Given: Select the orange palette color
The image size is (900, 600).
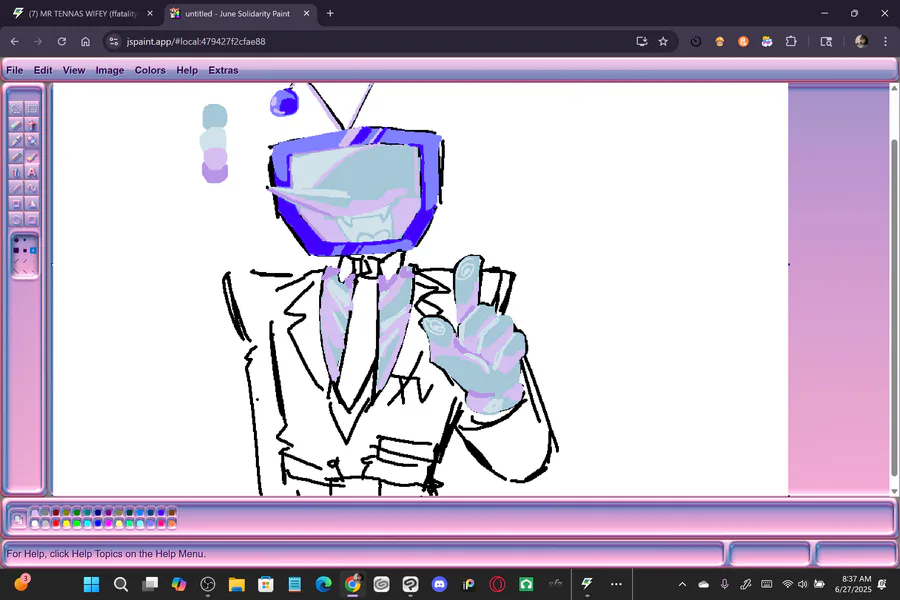Looking at the screenshot, I should point(172,524).
